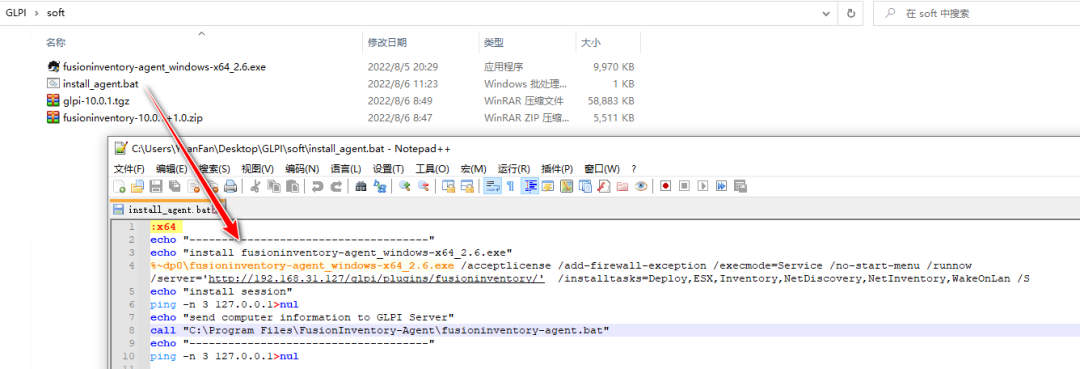Select the fusioninventory-10.0.1+1.0.zip file
Viewport: 1080px width, 369px height.
132,118
